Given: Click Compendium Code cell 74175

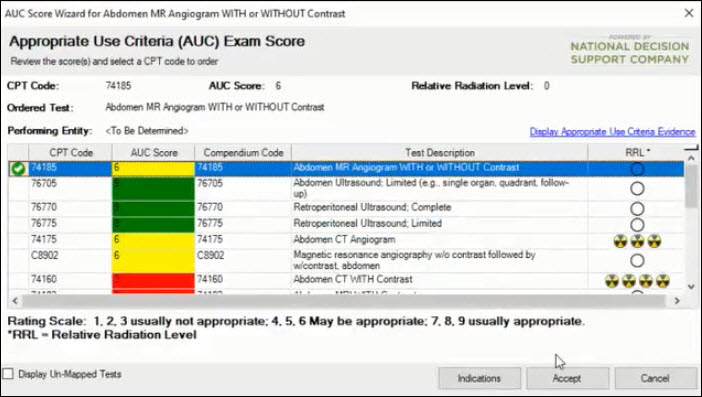Looking at the screenshot, I should point(243,241).
